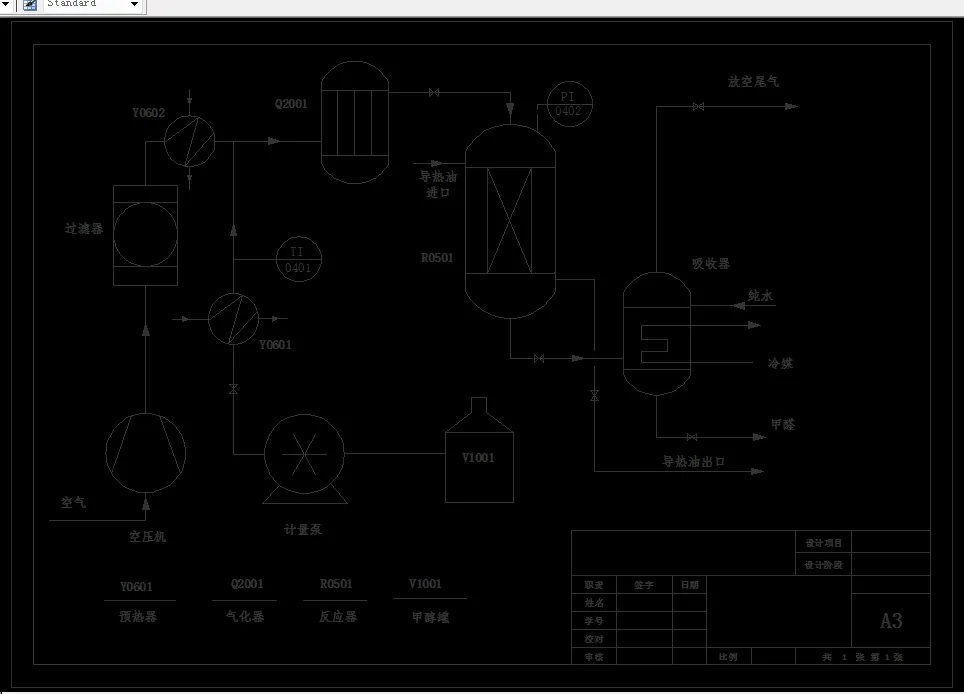Select the valve on reactor bottom outlet line
The height and width of the screenshot is (694, 964).
tap(539, 358)
